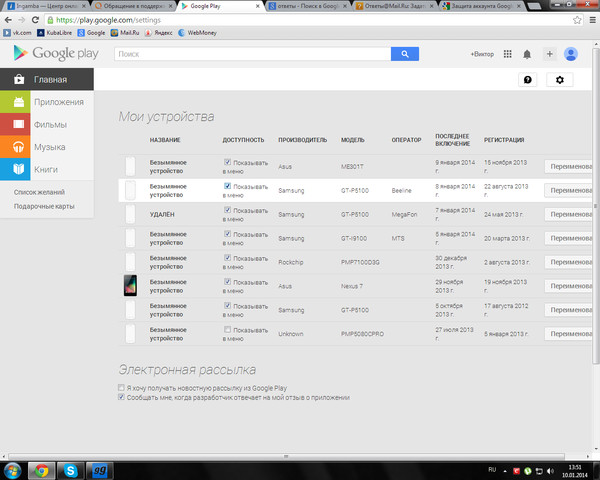Click the Windows Start button
600x480 pixels.
point(12,470)
